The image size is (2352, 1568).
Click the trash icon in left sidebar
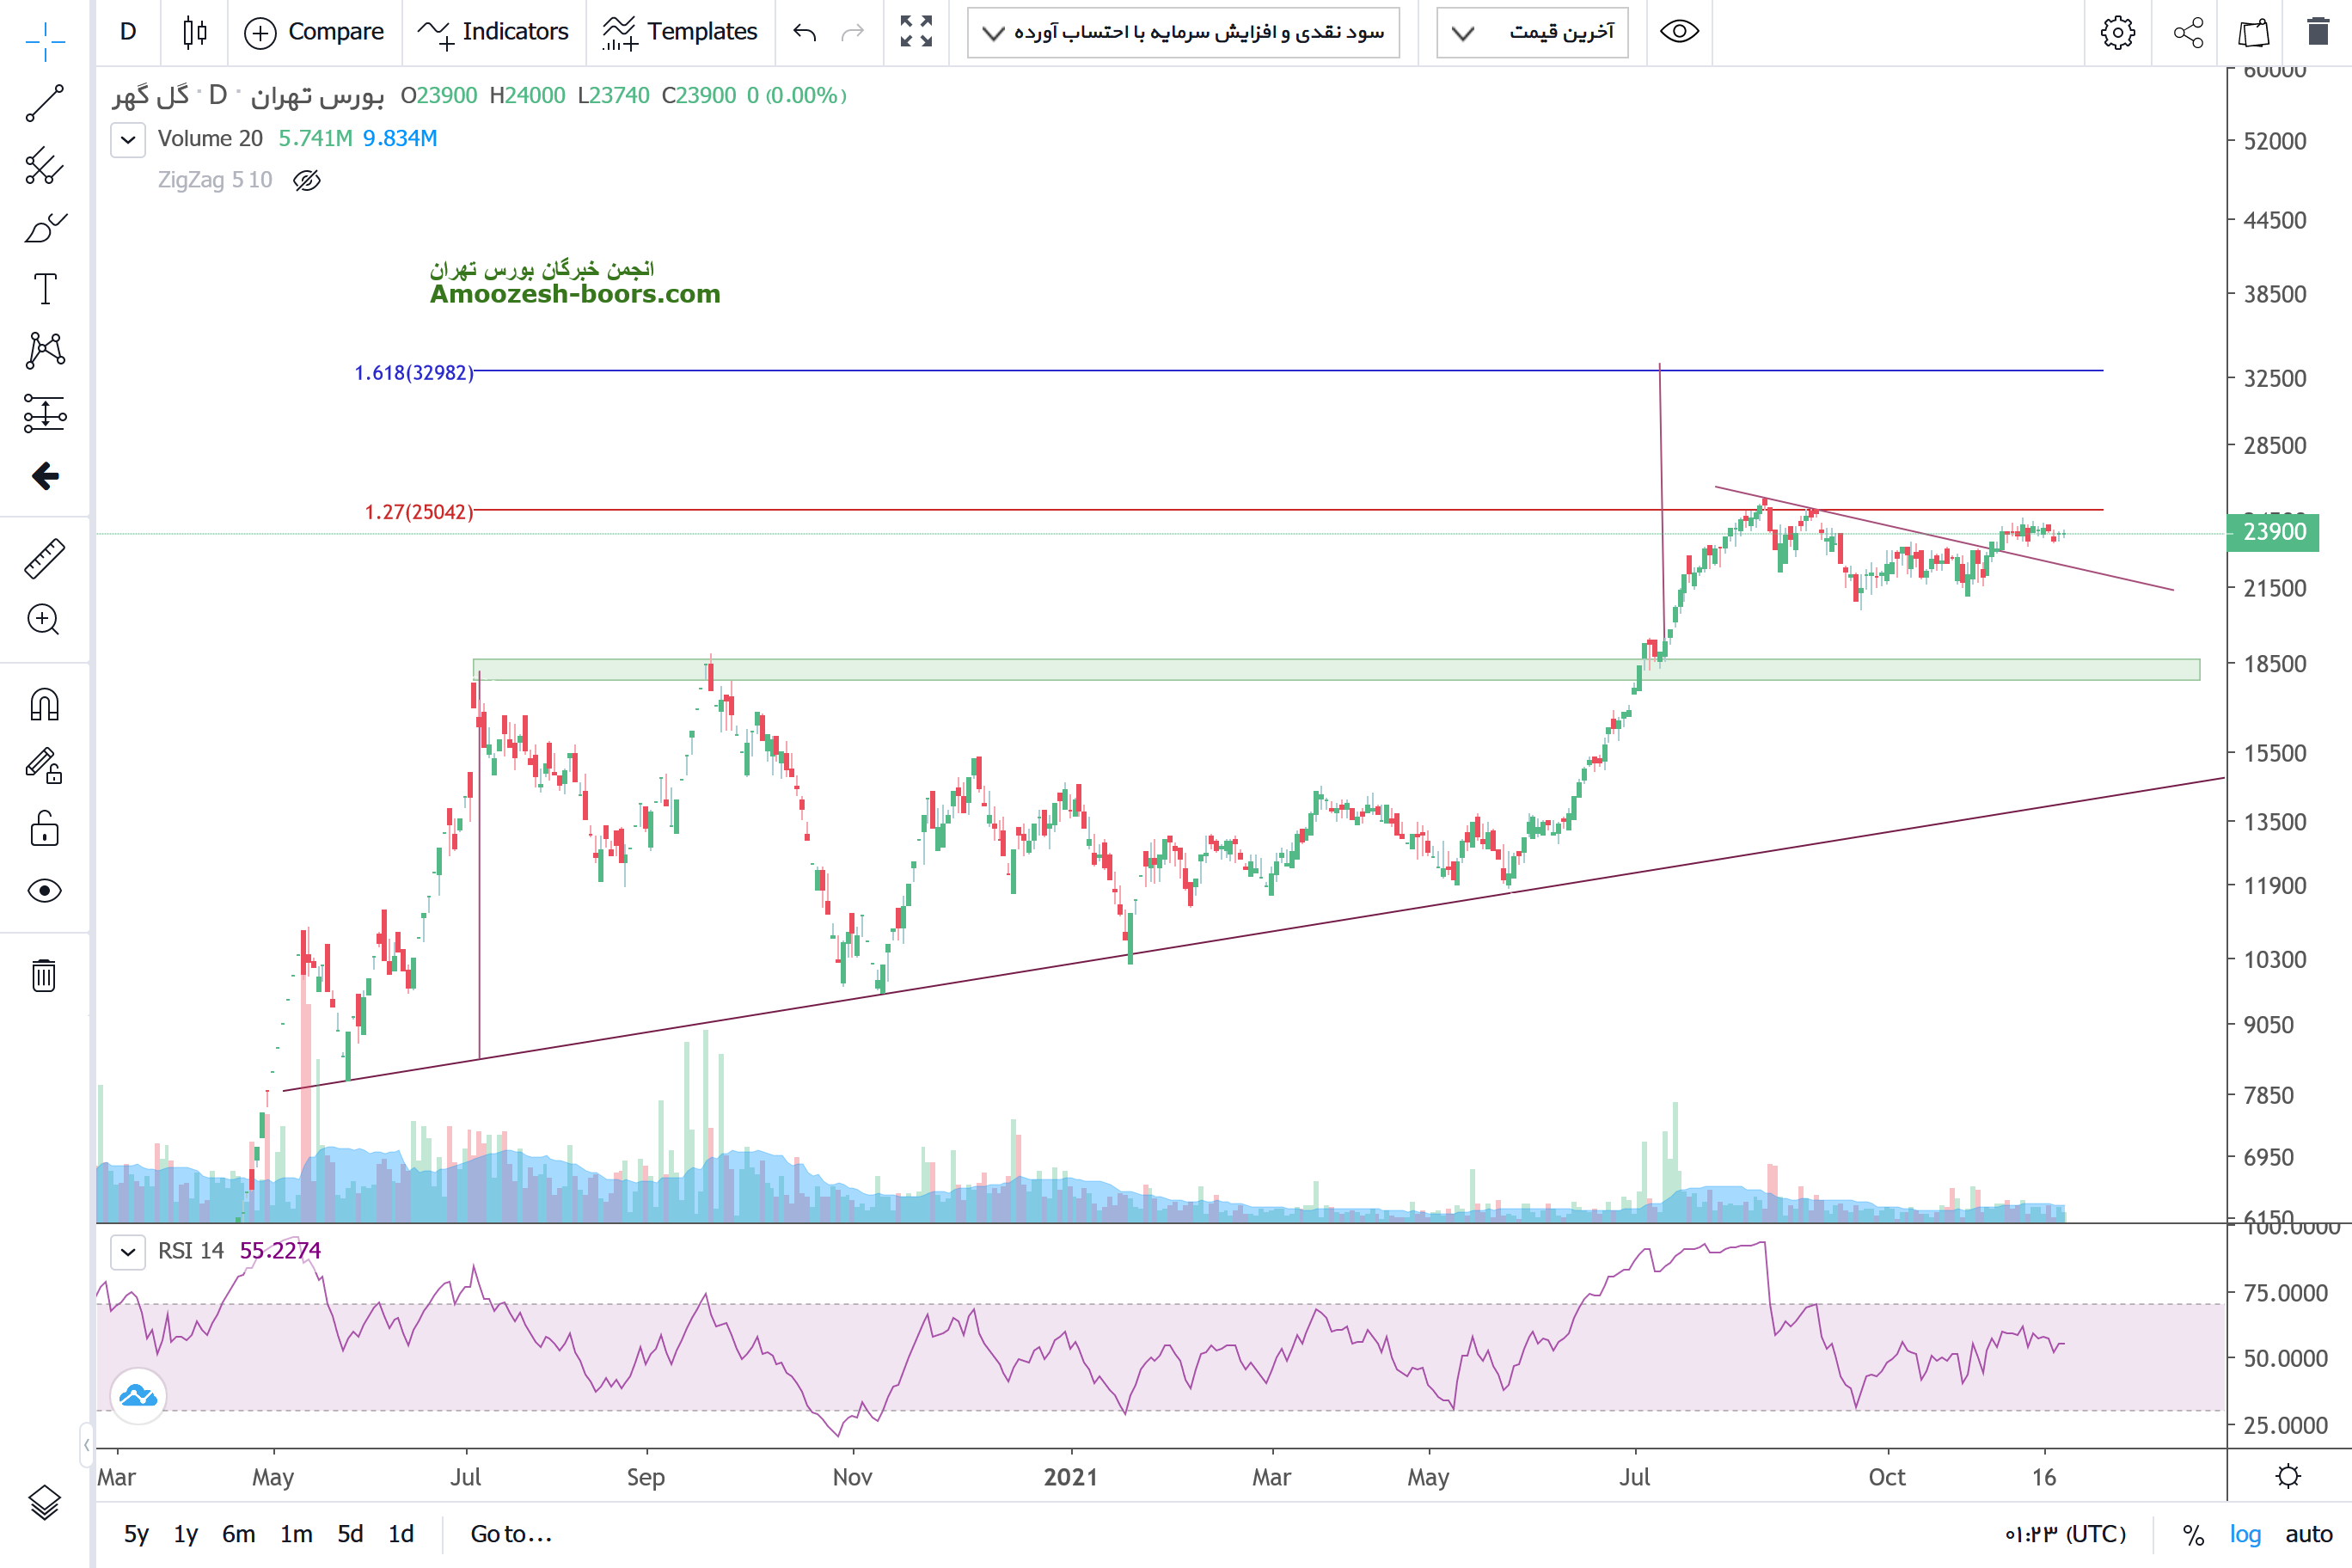coord(44,975)
